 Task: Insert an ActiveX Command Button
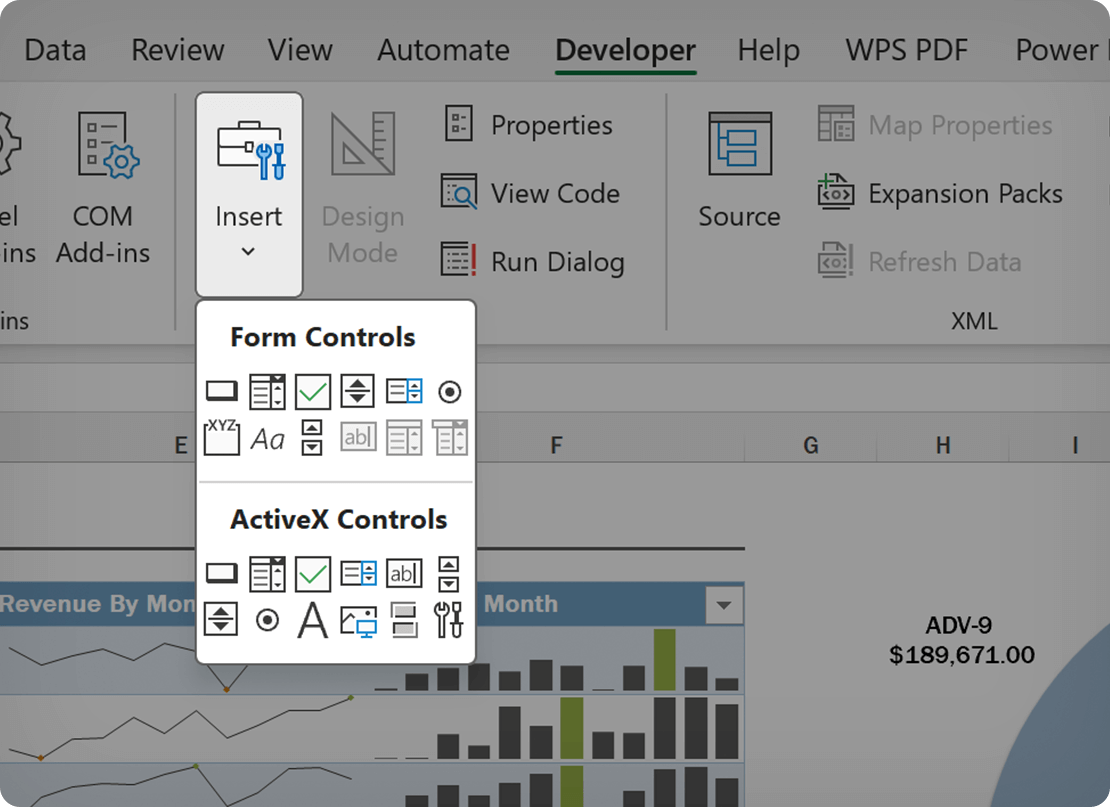[x=221, y=573]
